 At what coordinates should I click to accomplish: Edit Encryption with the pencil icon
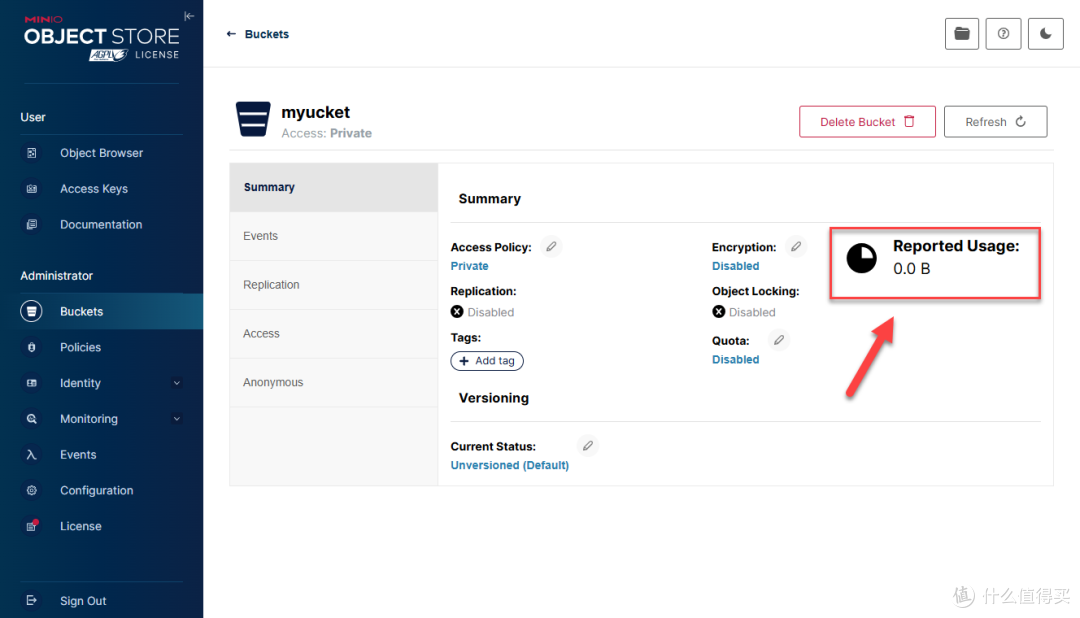796,247
